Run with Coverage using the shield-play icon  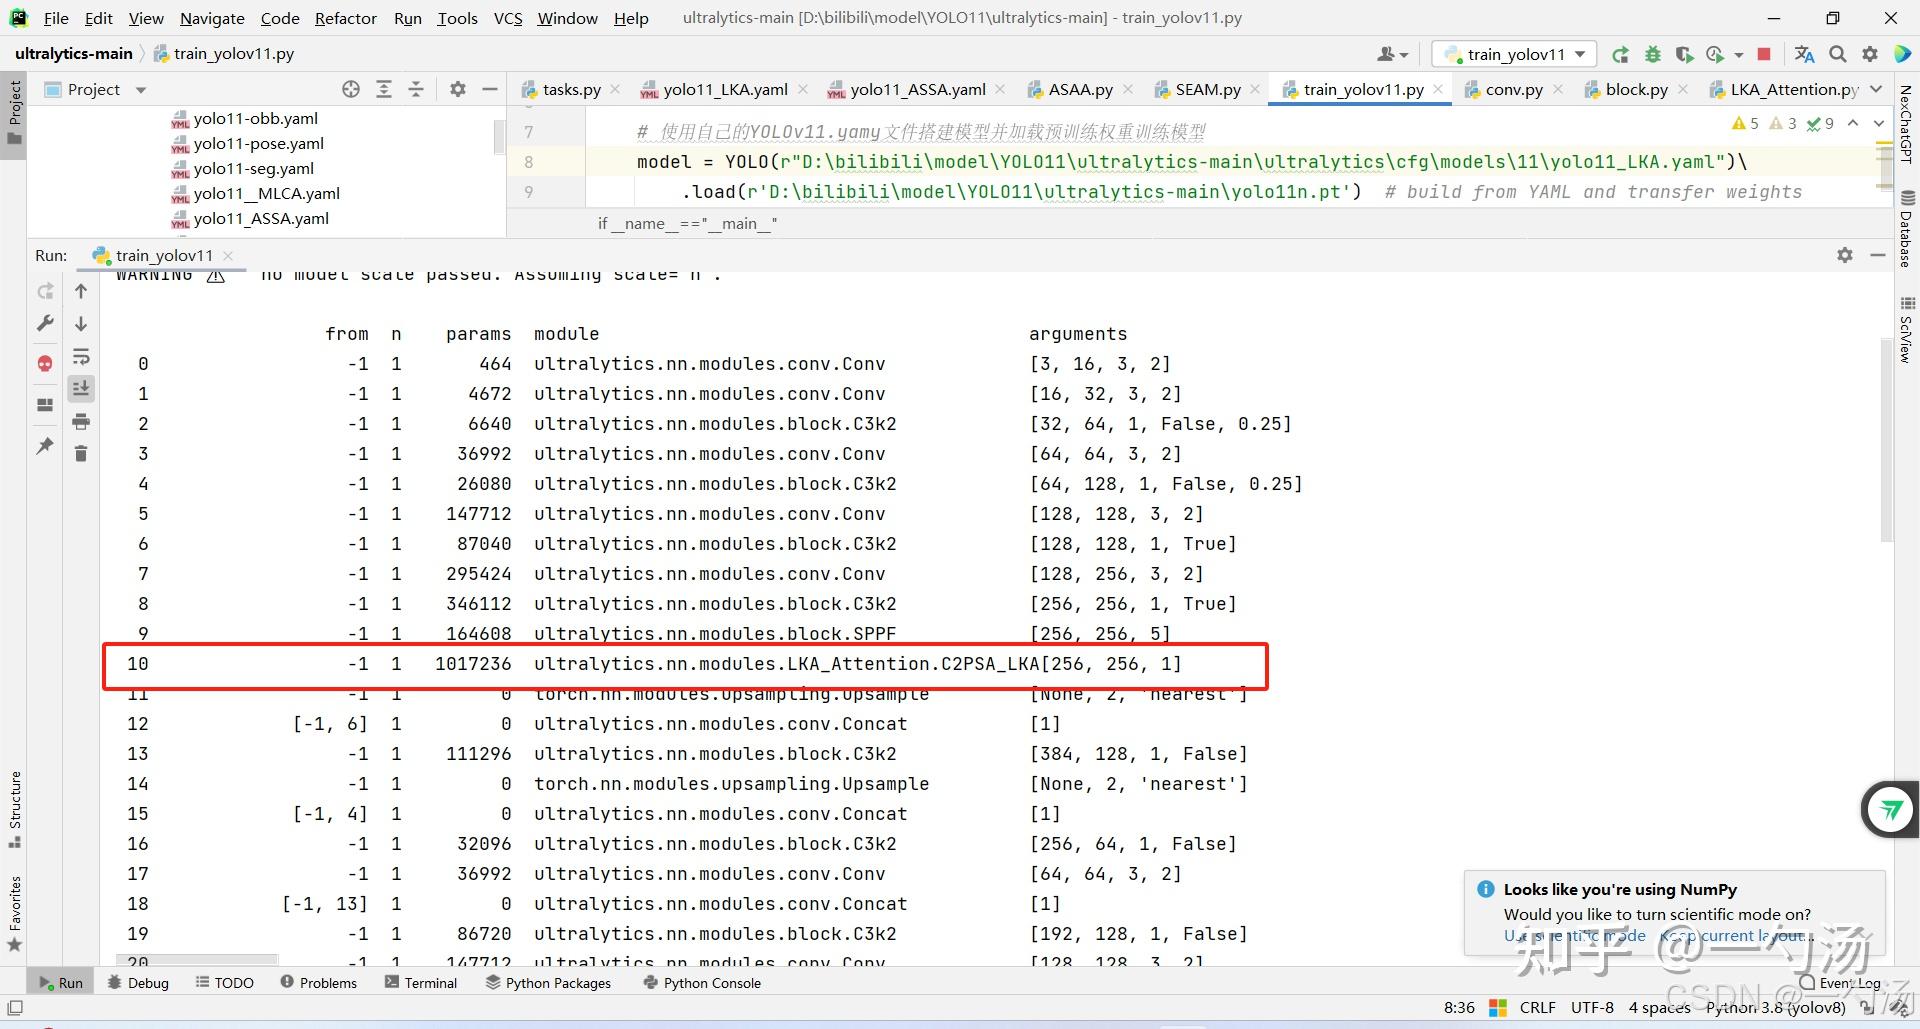(x=1685, y=53)
